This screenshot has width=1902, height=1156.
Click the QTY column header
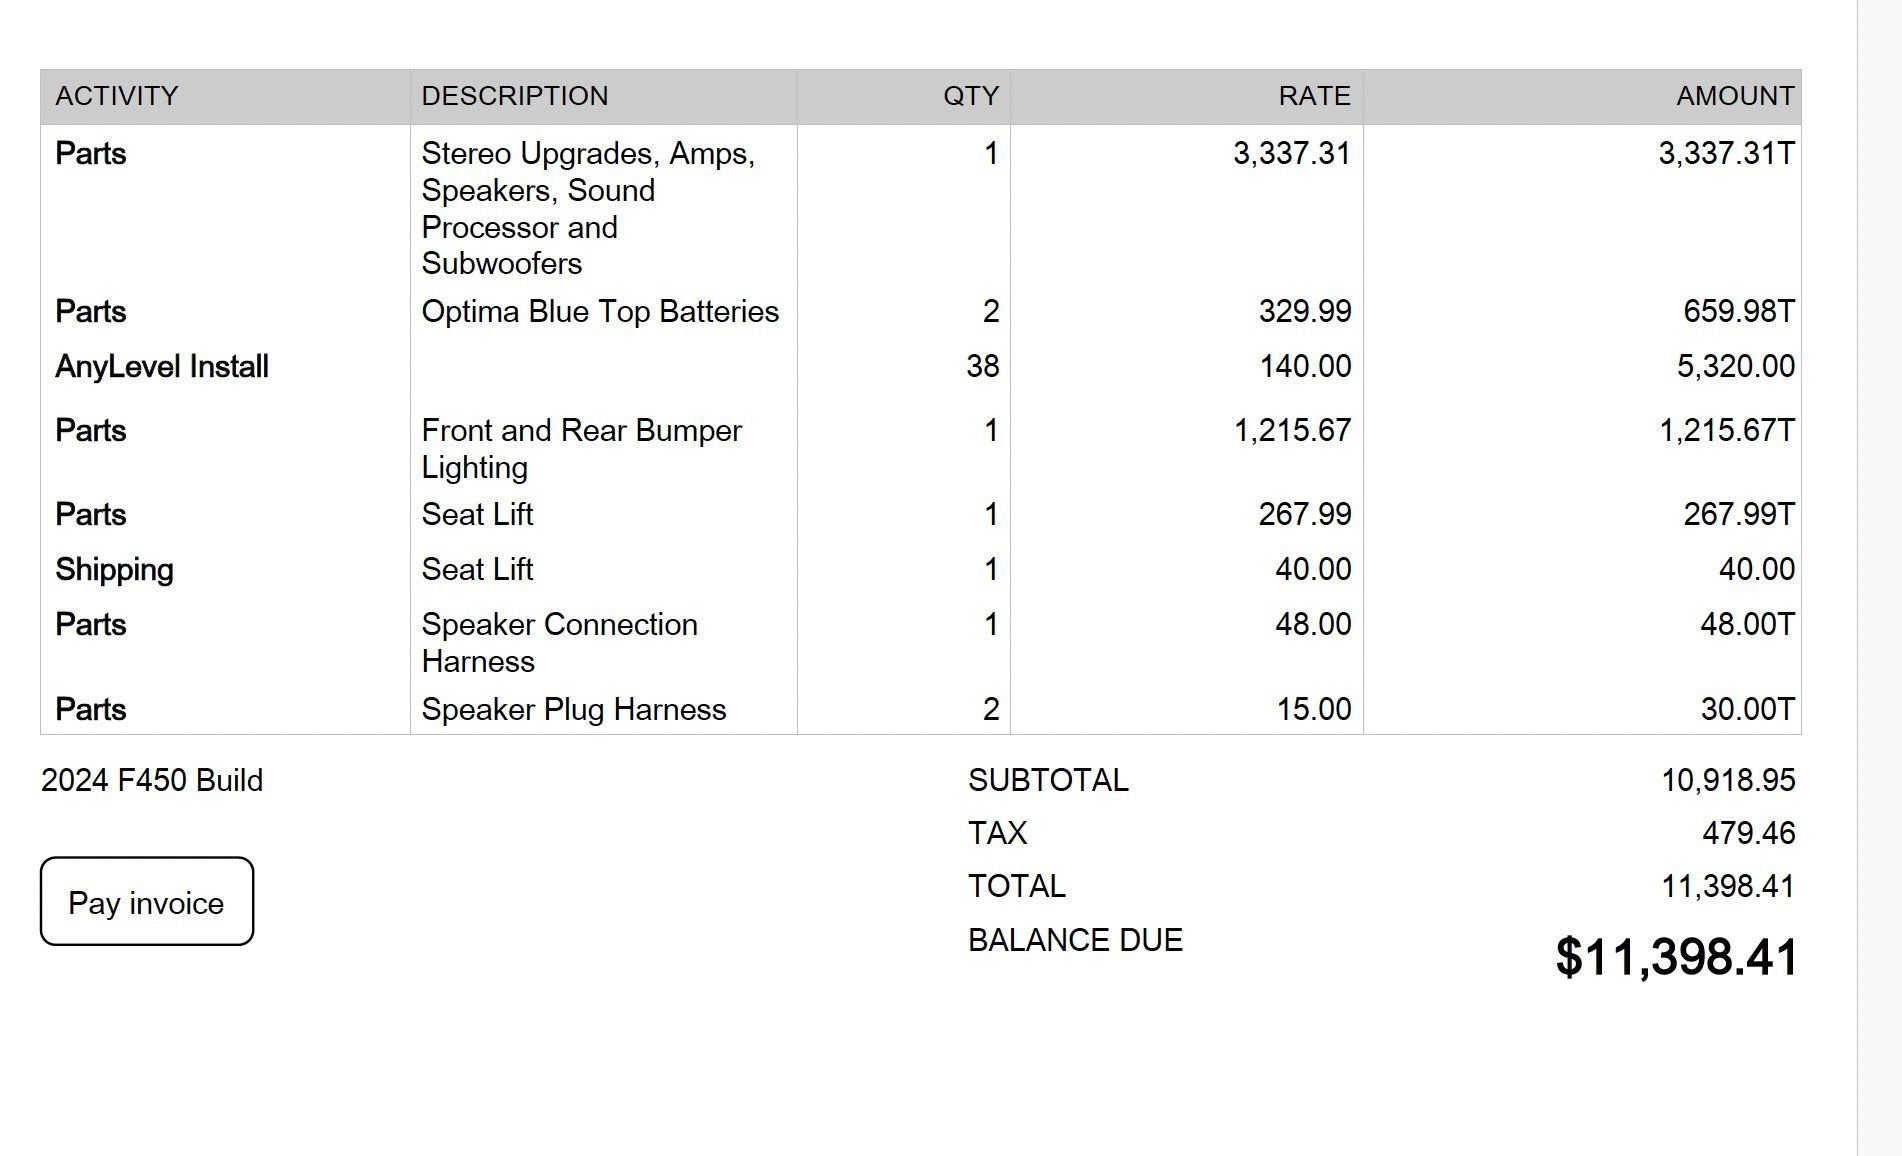(x=970, y=96)
